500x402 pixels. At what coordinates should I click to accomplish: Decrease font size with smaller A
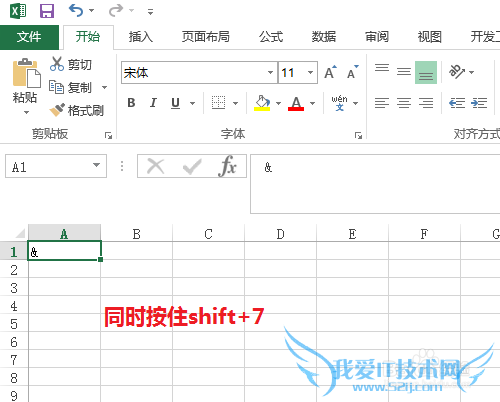point(353,72)
